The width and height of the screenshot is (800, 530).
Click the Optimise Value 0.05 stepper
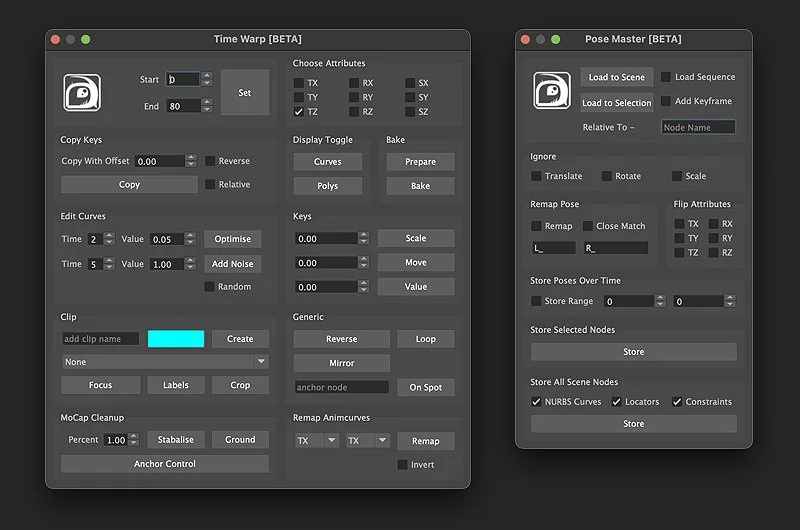tap(190, 239)
